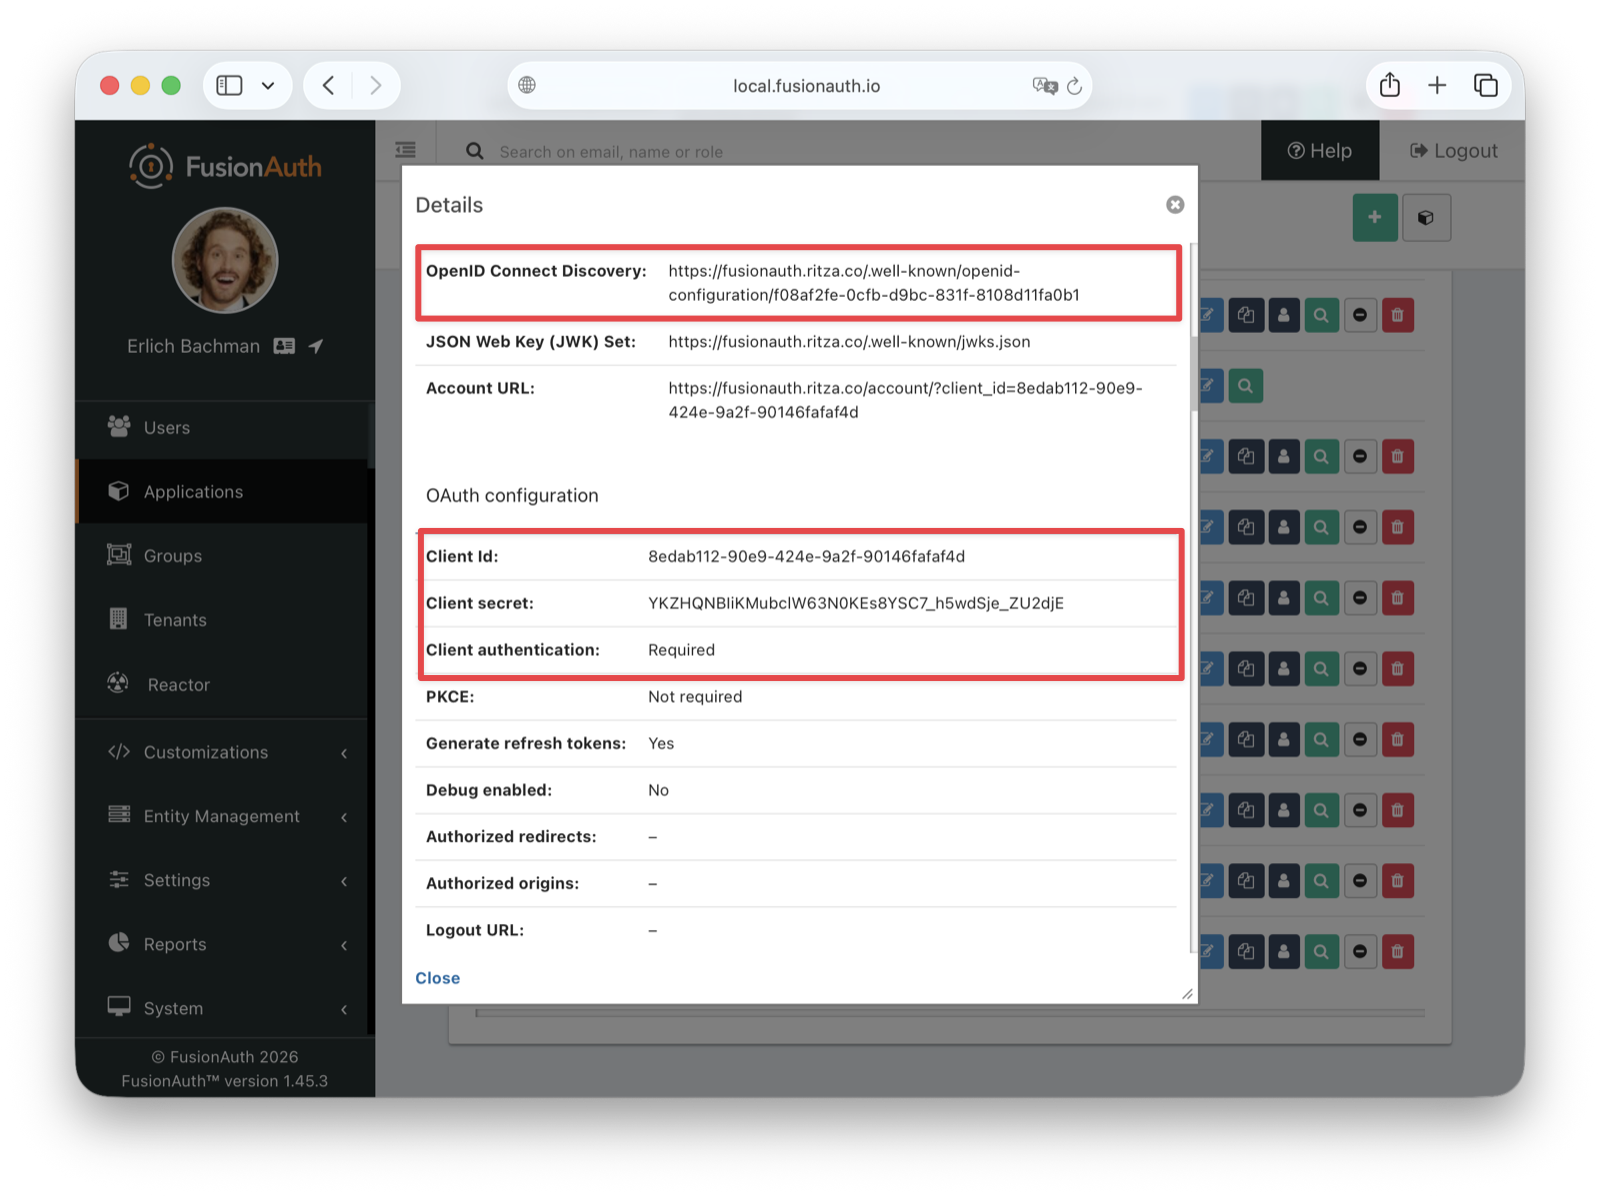View application details with the green magnifier icon
The image size is (1600, 1196).
click(1322, 315)
